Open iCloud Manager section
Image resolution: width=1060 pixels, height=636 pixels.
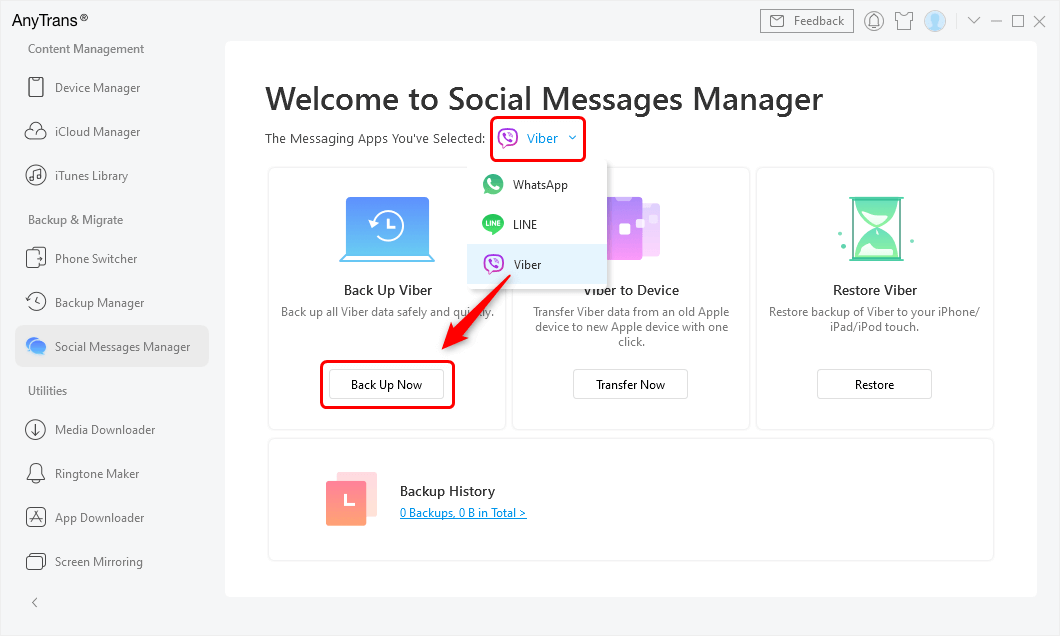click(112, 132)
